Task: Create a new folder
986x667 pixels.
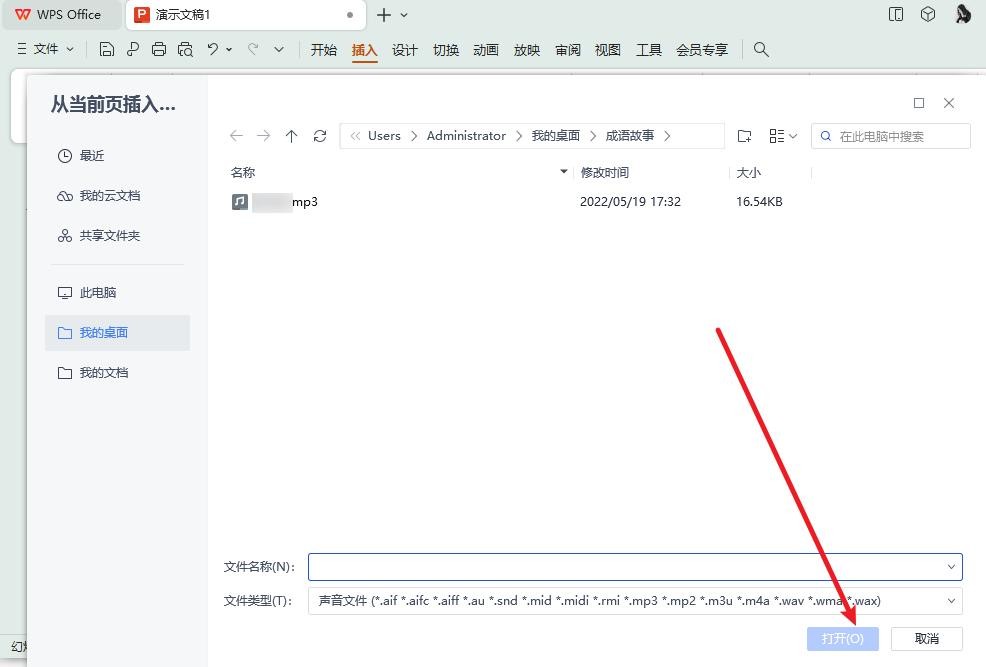Action: click(744, 136)
